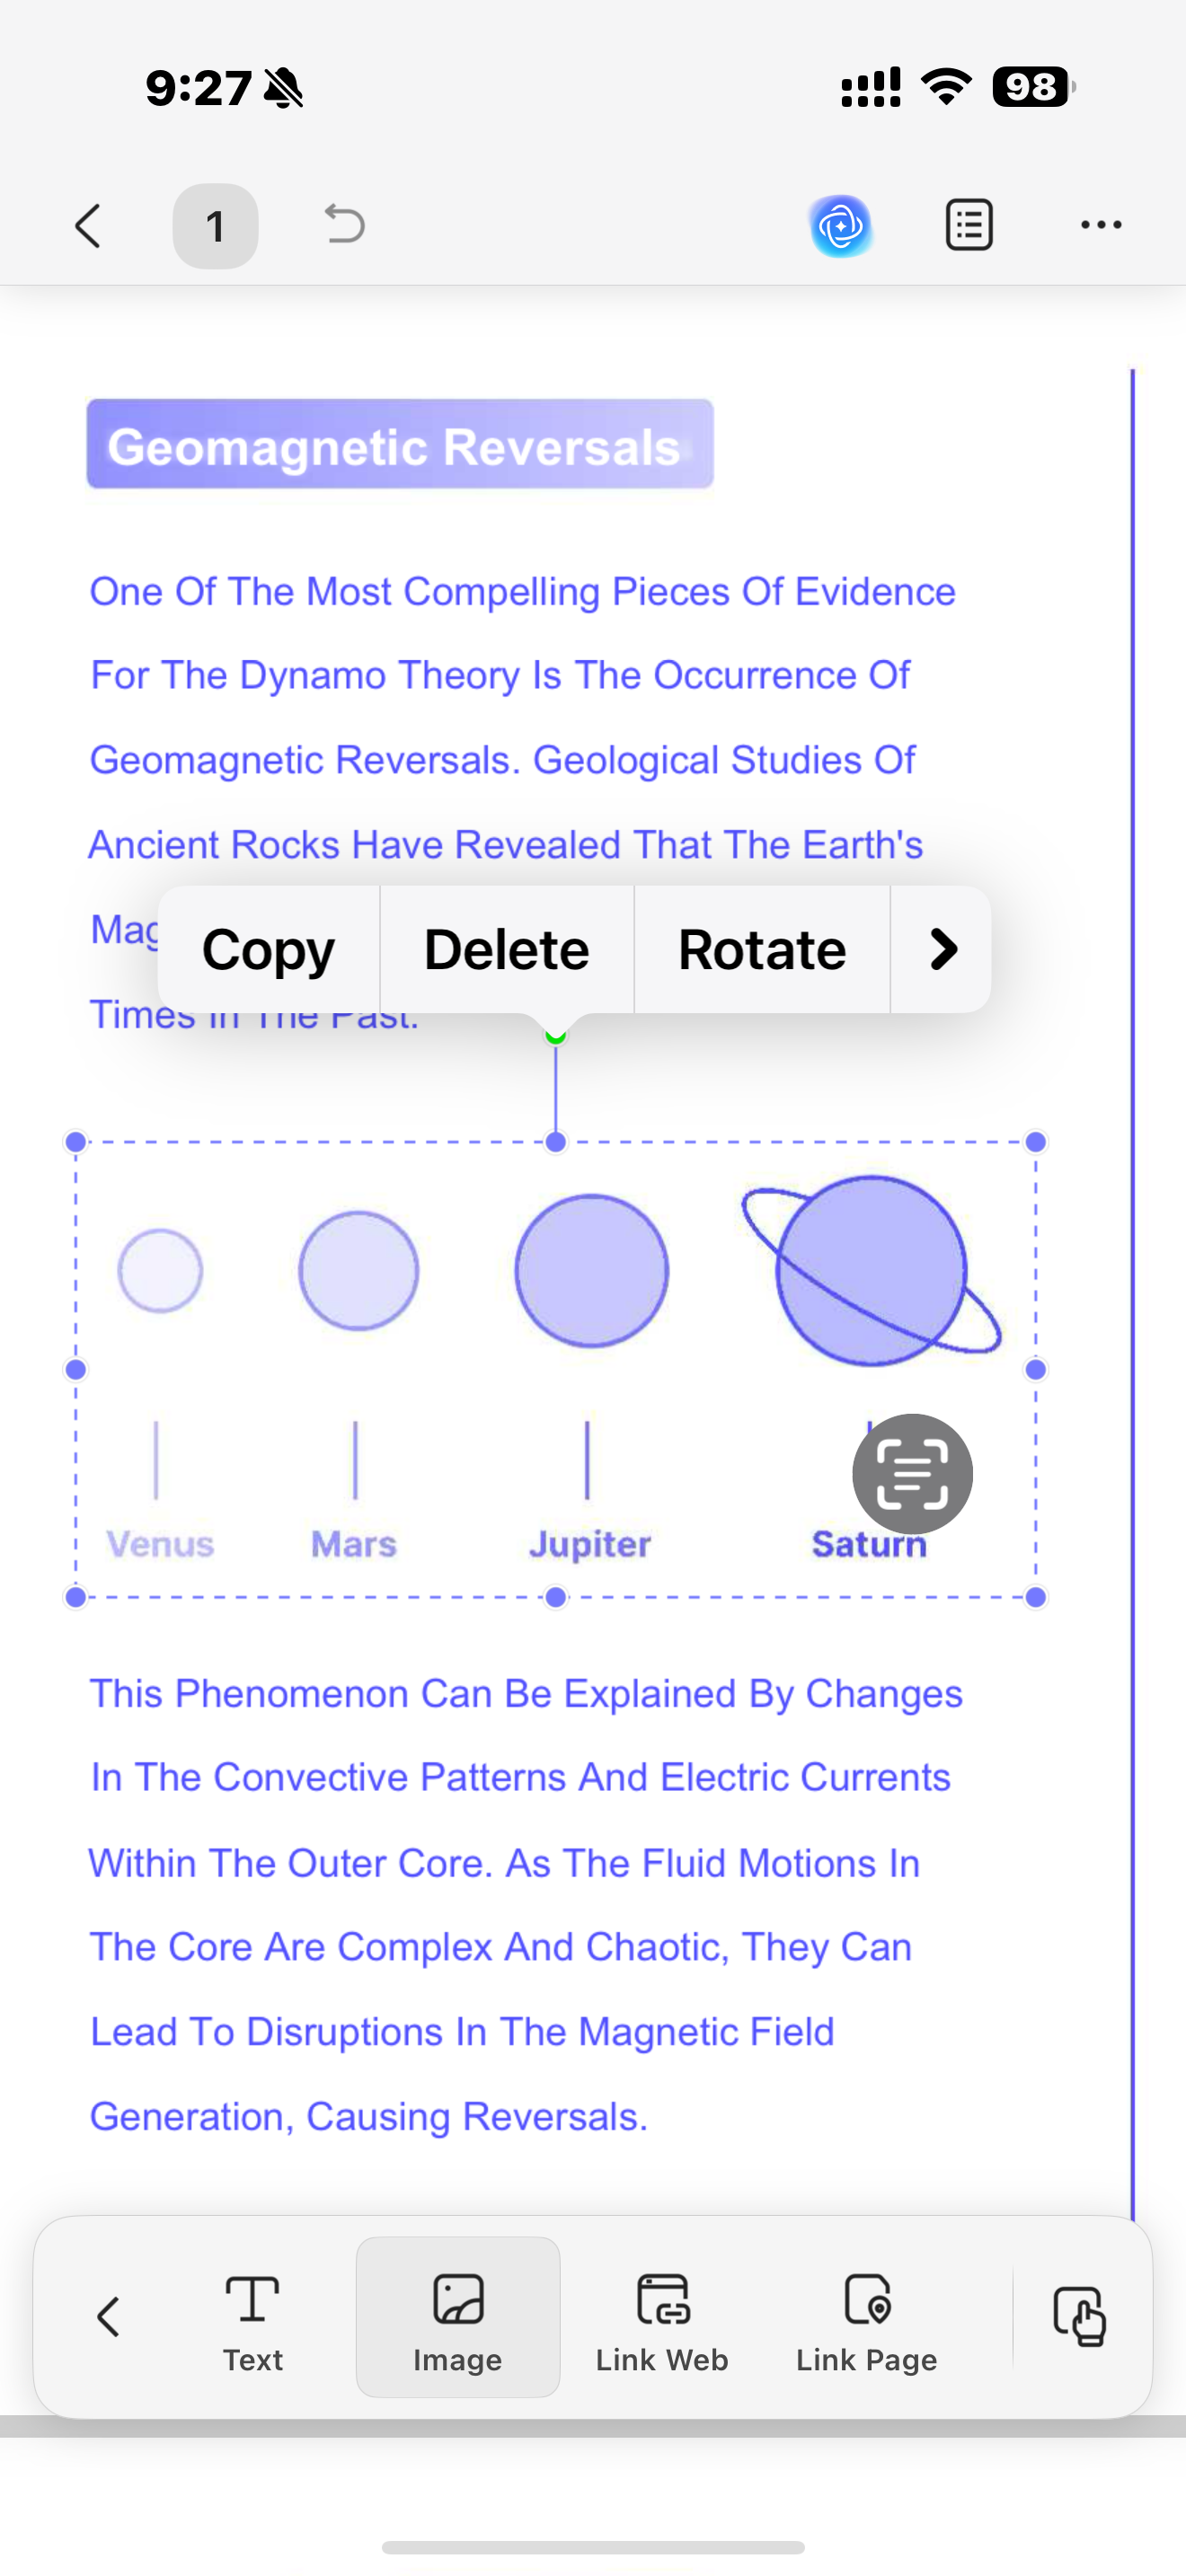Open the three-dot more options menu
The width and height of the screenshot is (1186, 2576).
click(x=1101, y=225)
